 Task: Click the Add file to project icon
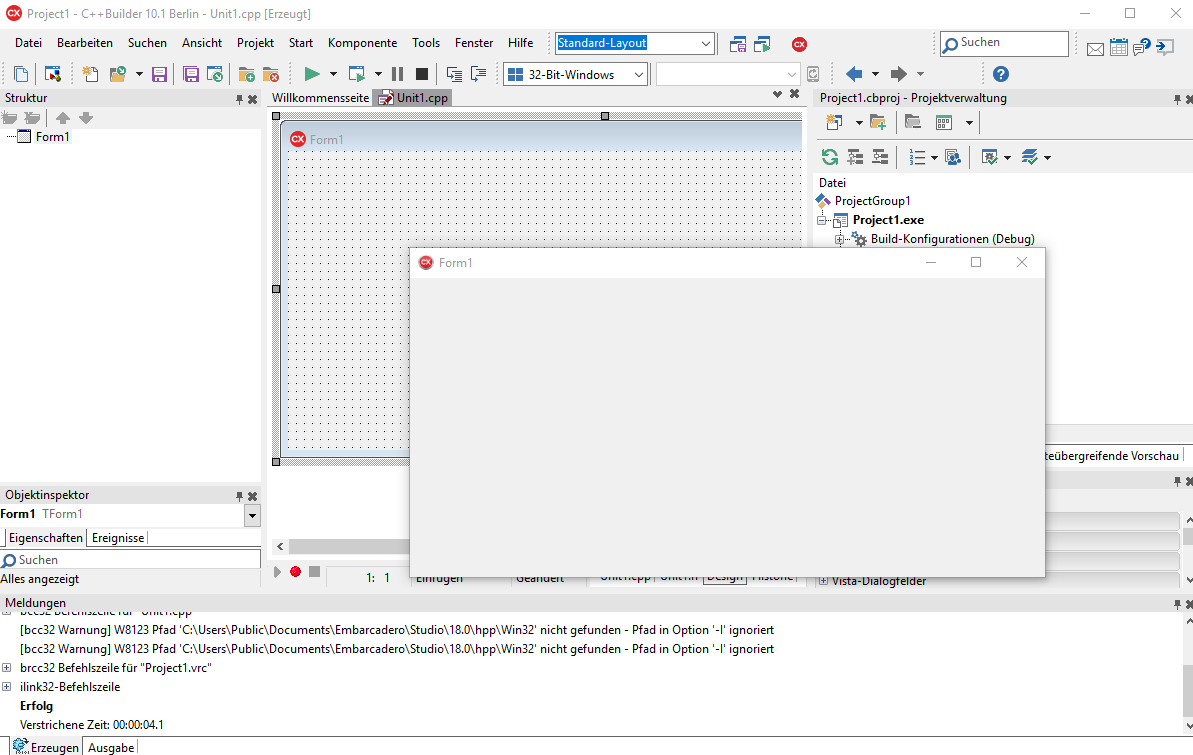[x=247, y=74]
